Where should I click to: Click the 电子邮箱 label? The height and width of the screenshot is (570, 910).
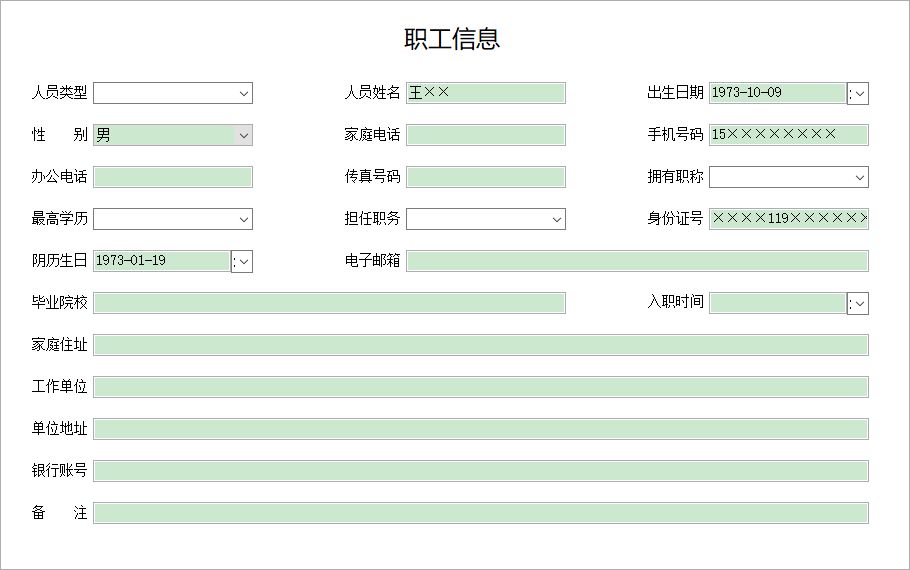pos(372,261)
